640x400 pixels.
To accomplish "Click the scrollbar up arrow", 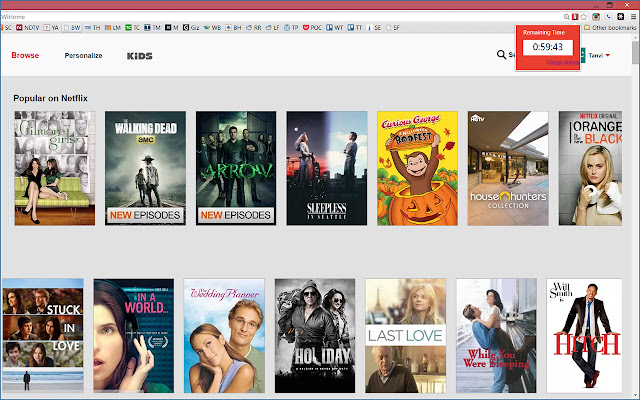I will click(636, 37).
